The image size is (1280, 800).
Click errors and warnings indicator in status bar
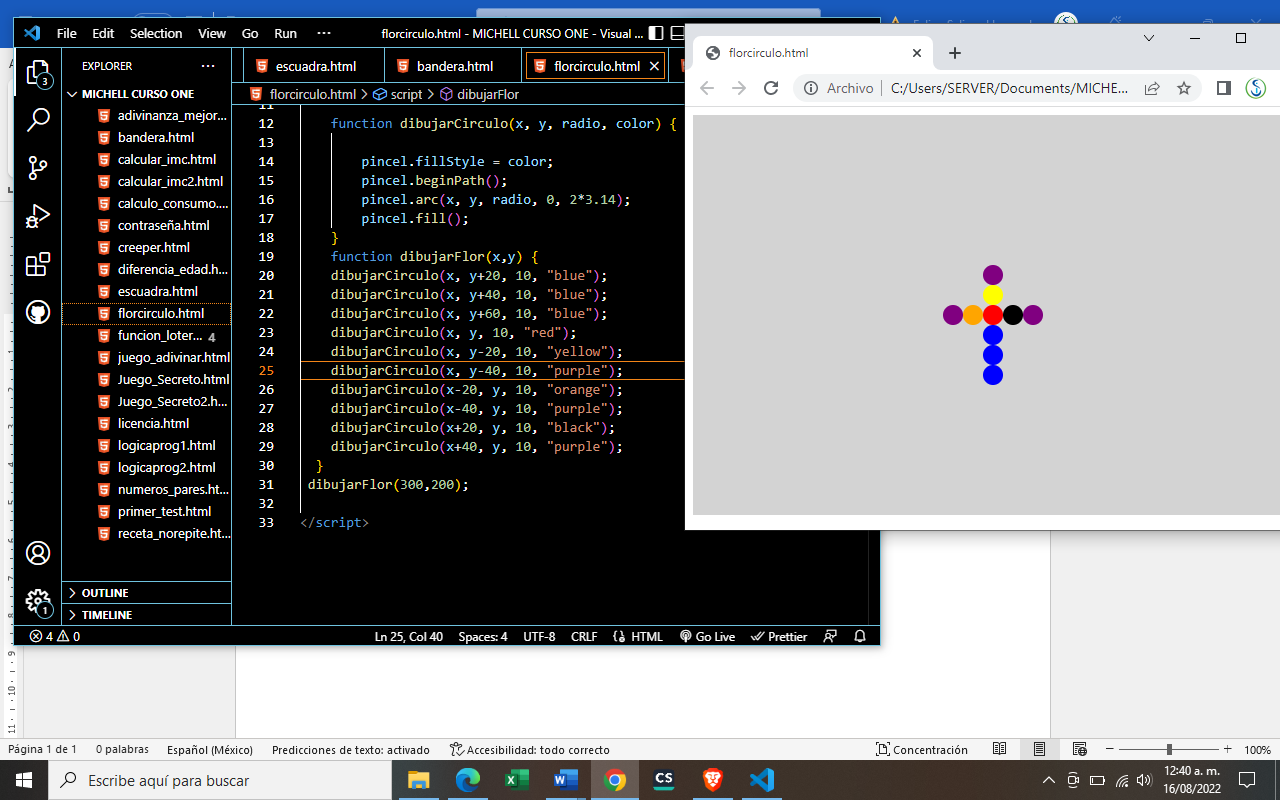[x=54, y=636]
